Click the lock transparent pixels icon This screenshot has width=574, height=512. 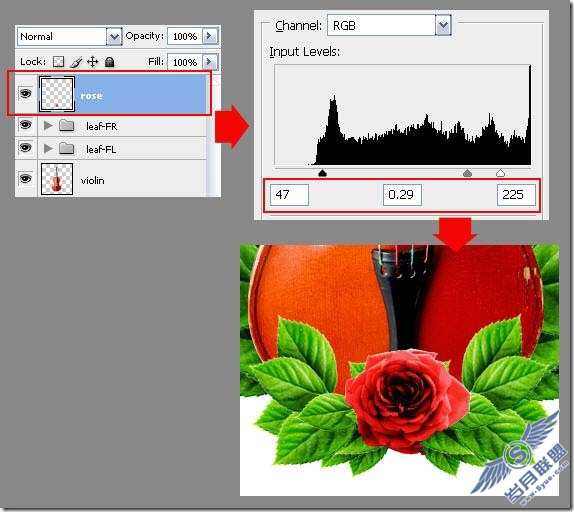59,62
